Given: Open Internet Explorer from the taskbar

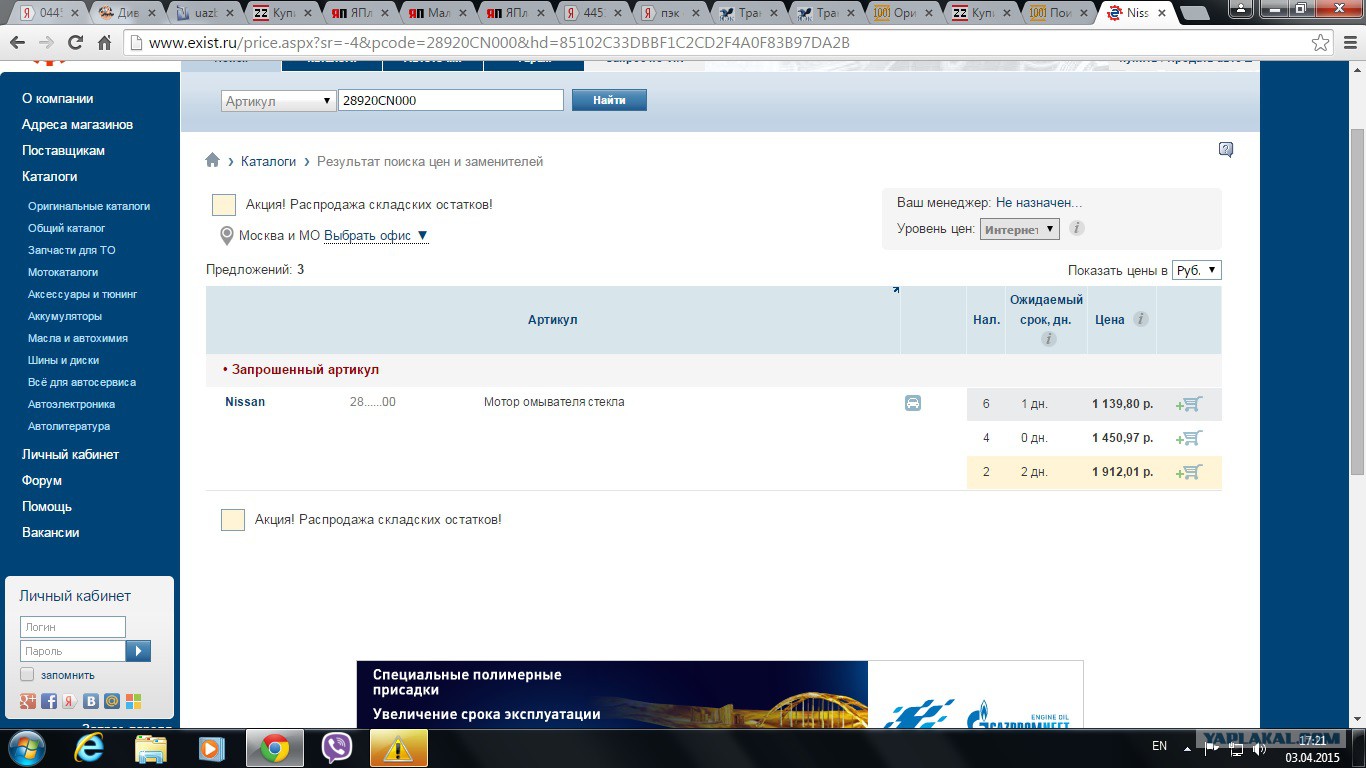Looking at the screenshot, I should (x=90, y=748).
